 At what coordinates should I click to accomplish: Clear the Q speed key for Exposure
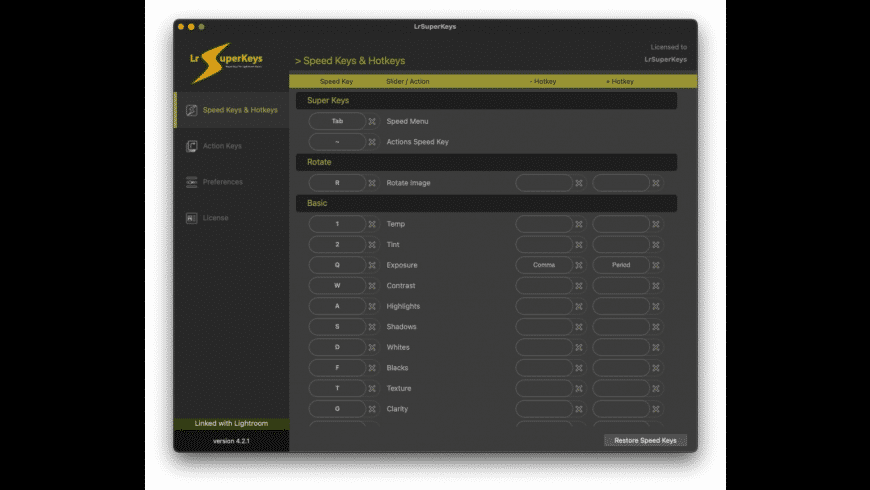coord(372,265)
